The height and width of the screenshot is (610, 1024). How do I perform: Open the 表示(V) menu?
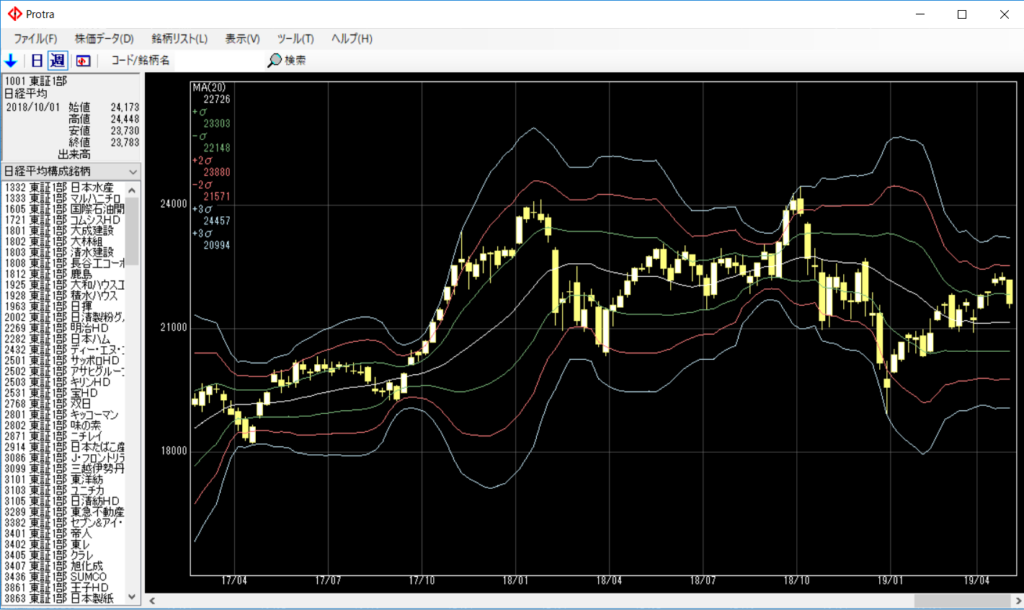242,38
